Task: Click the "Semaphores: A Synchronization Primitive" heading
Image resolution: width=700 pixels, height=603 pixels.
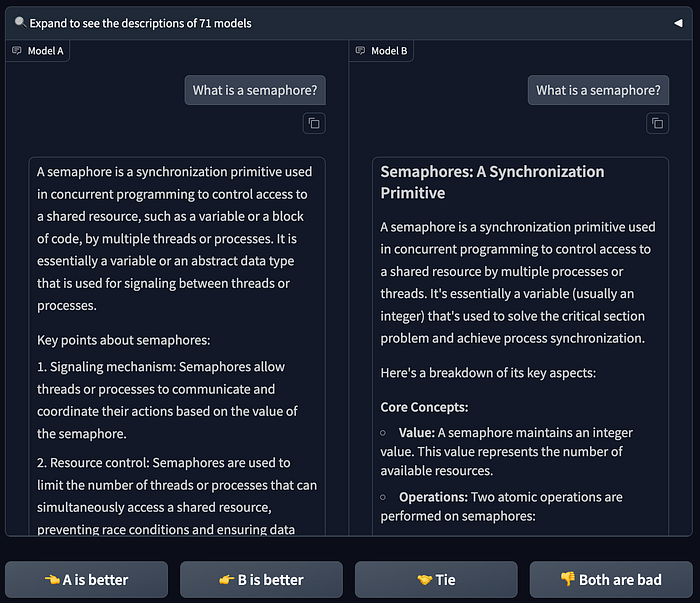Action: point(492,182)
